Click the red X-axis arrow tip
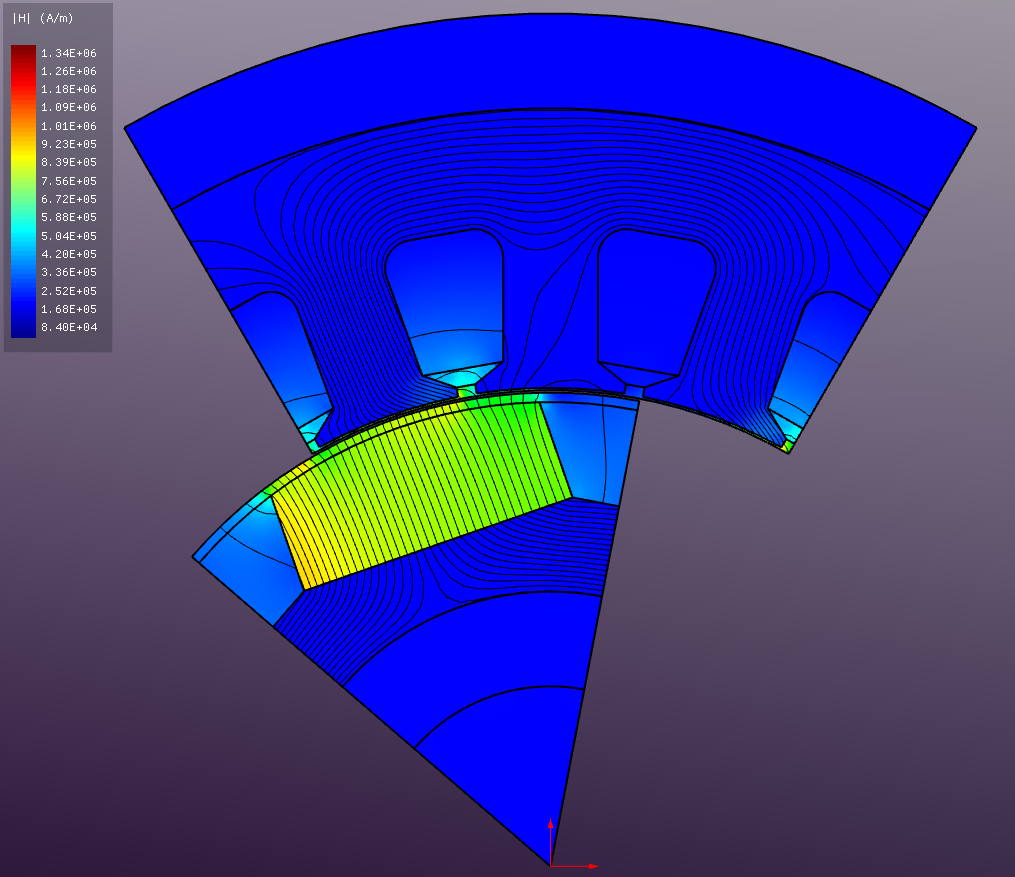This screenshot has width=1015, height=877. click(x=594, y=865)
